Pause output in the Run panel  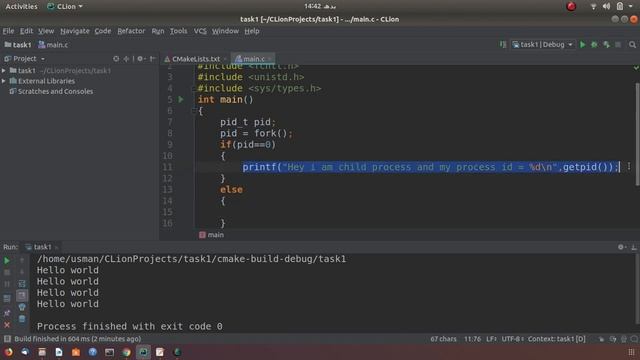point(7,284)
